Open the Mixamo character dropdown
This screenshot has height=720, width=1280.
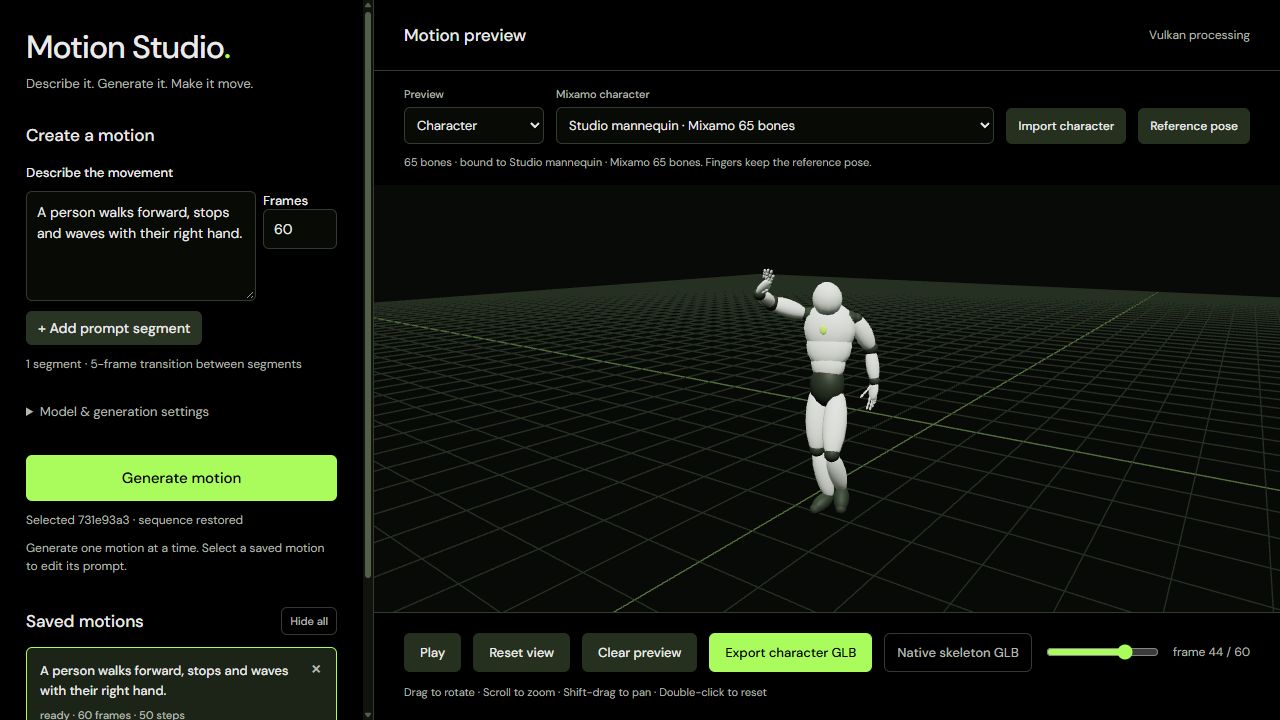[775, 125]
